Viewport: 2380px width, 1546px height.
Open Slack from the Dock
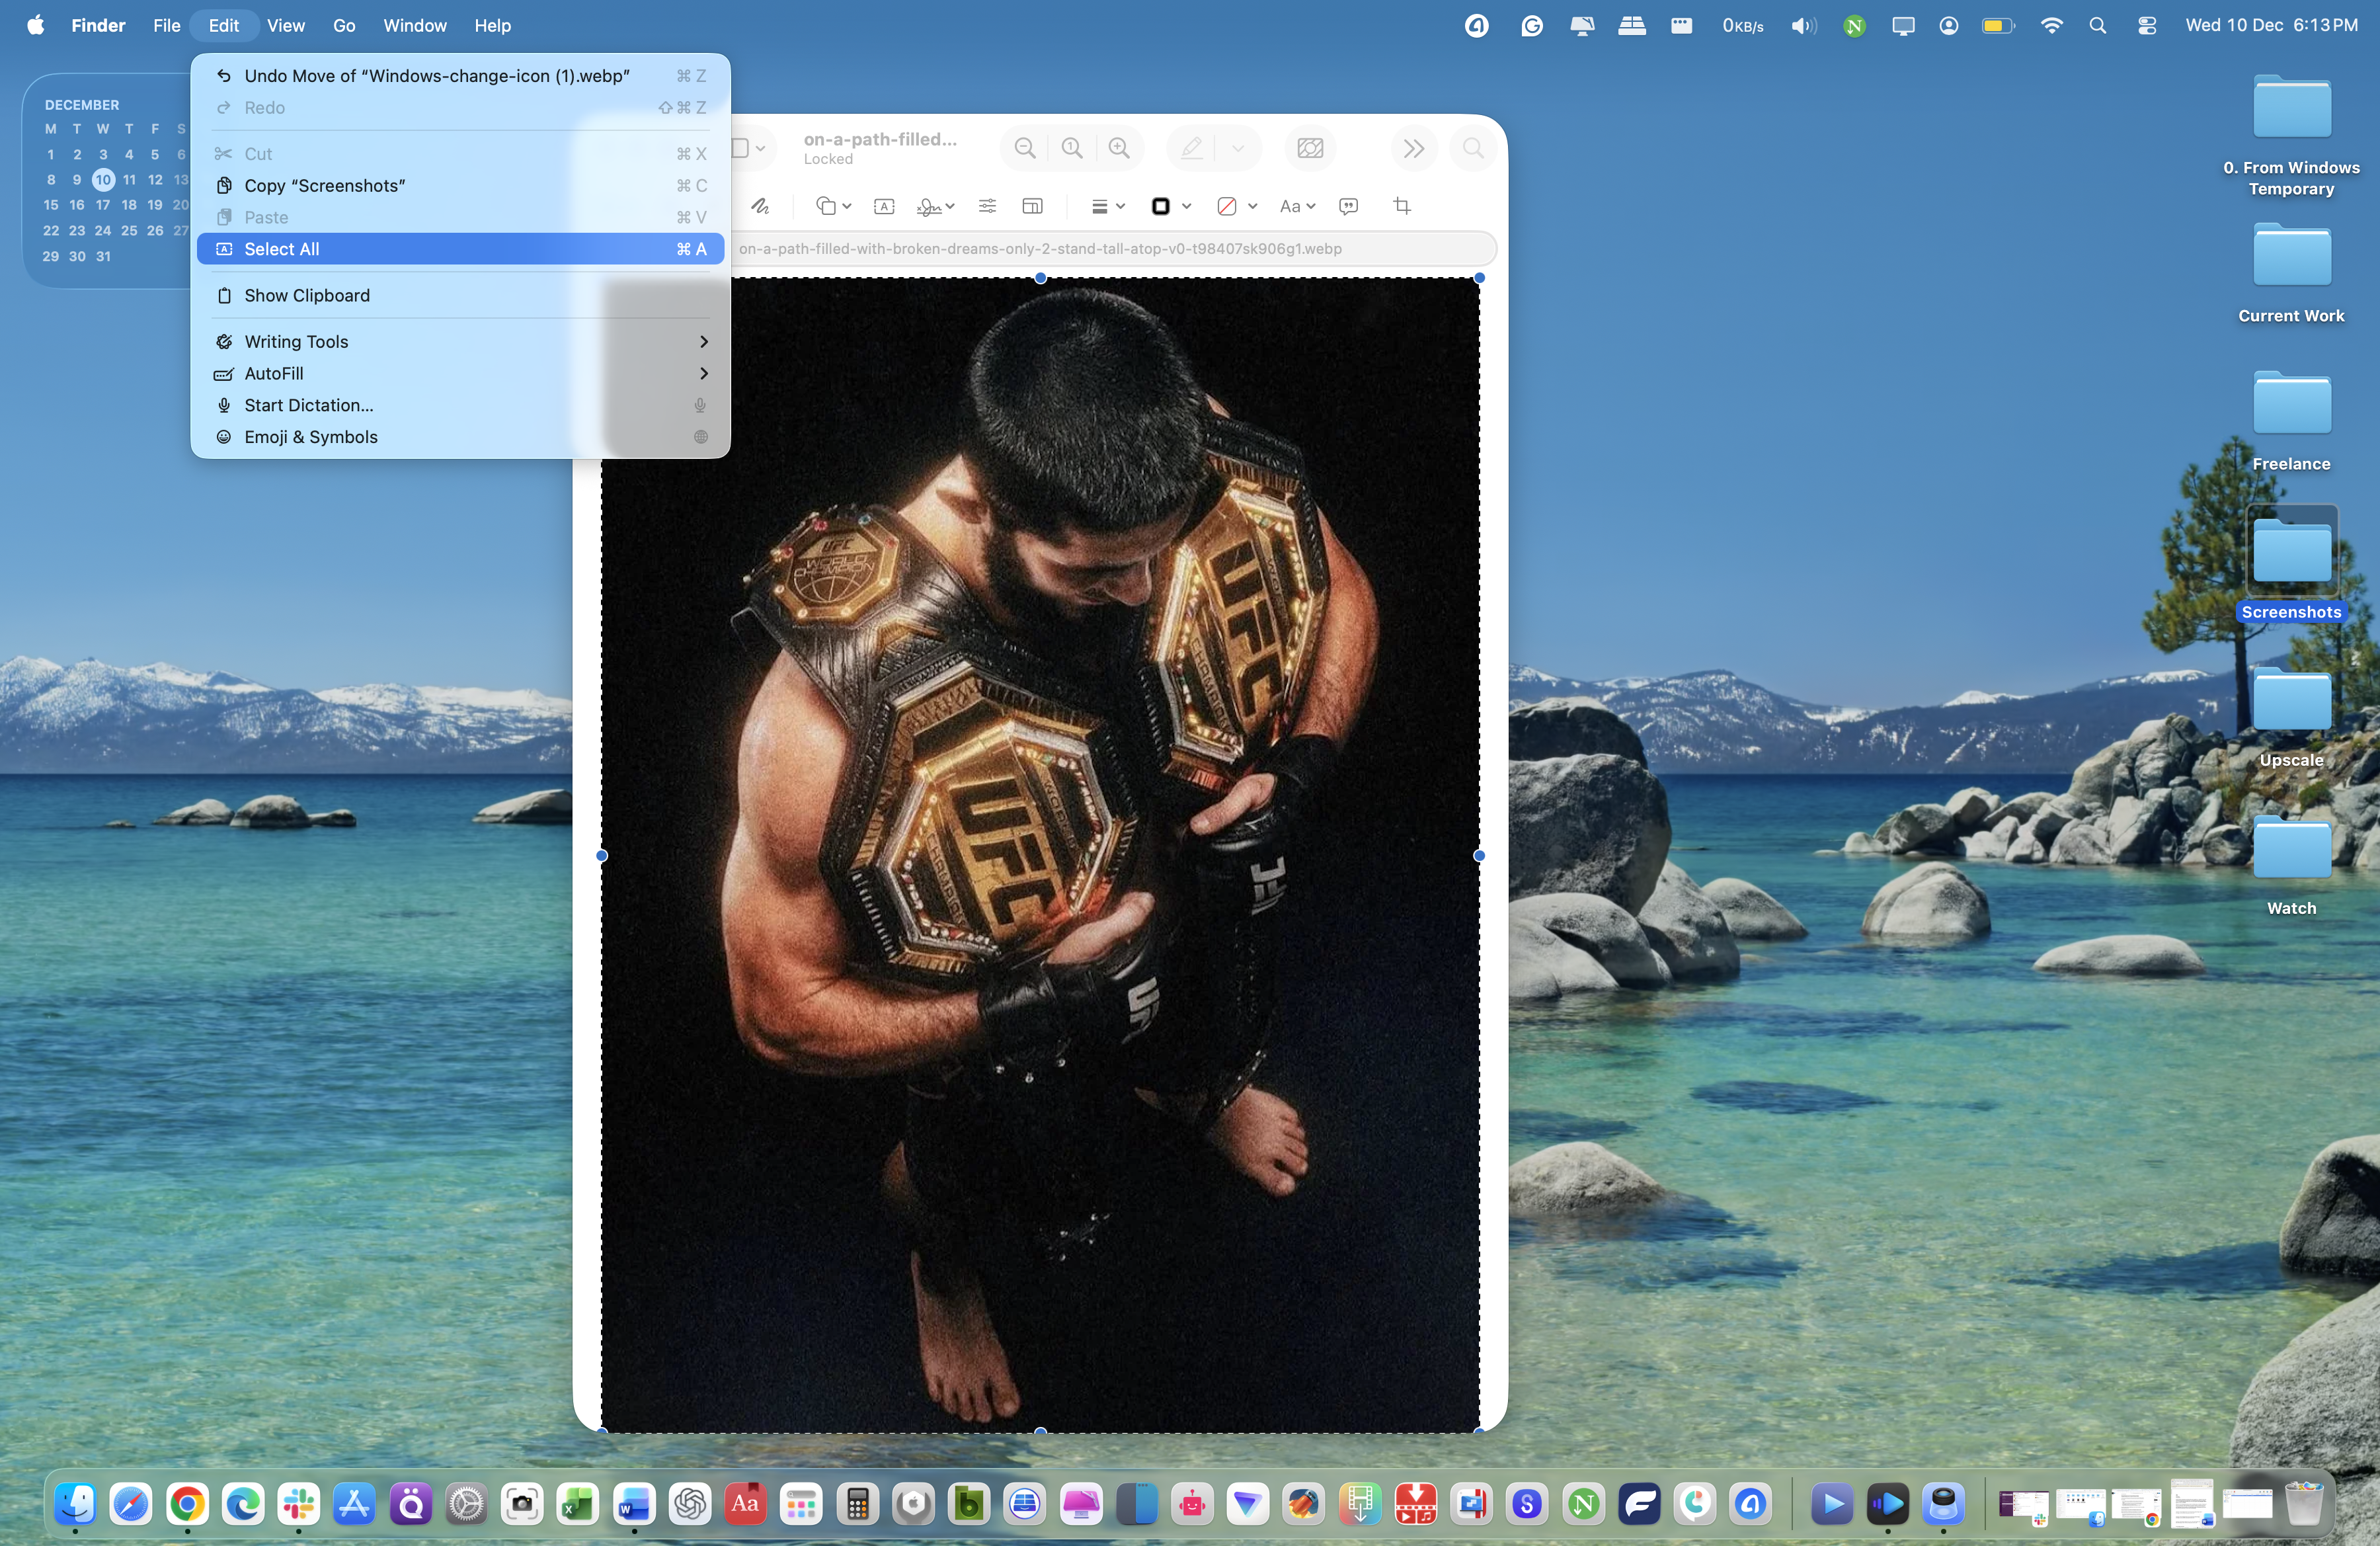tap(299, 1504)
